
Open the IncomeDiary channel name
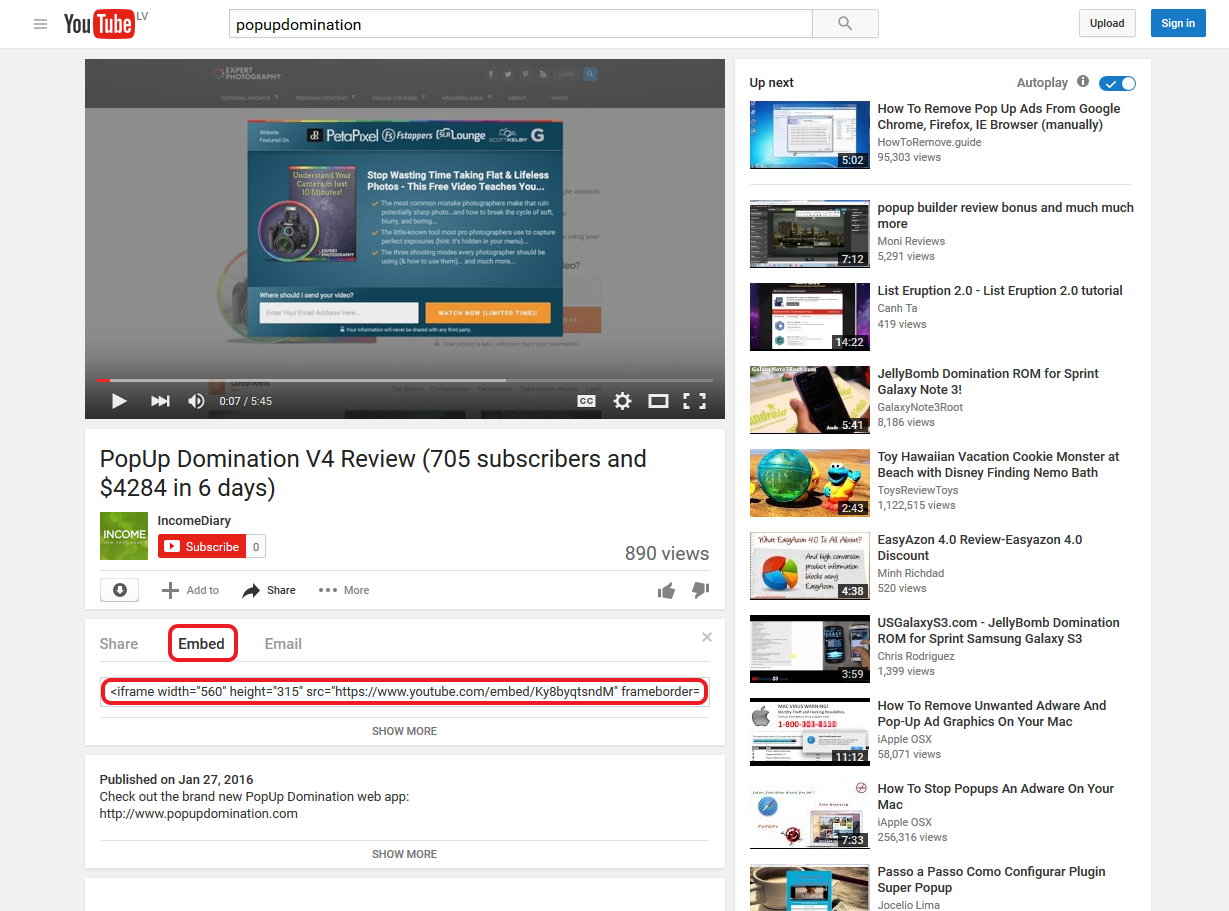195,521
